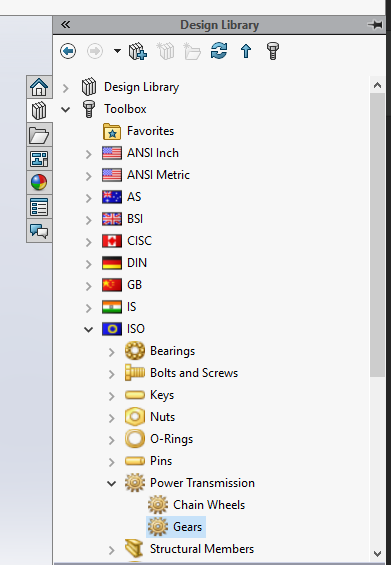This screenshot has width=391, height=565.
Task: Open SOLIDWORKS Resources home tab
Action: (39, 87)
